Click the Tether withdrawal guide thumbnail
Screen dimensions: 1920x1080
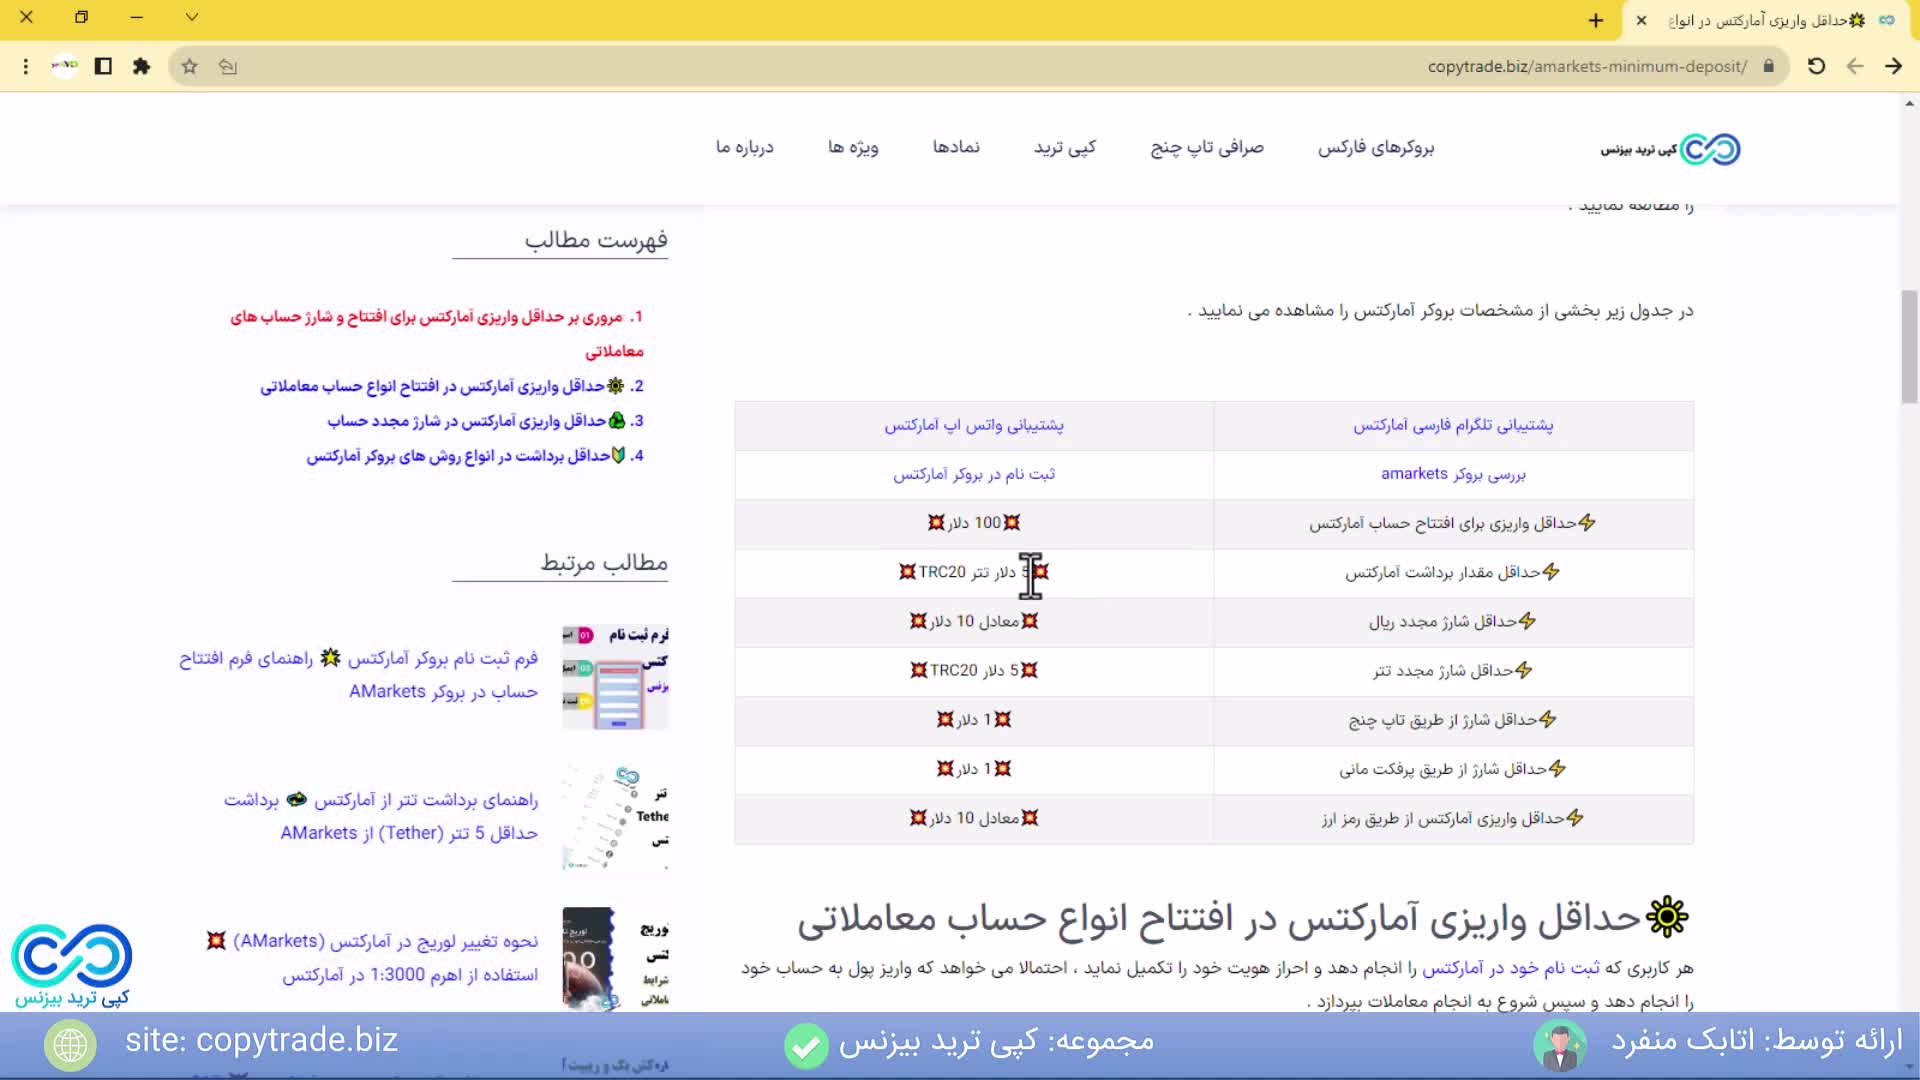click(x=615, y=817)
